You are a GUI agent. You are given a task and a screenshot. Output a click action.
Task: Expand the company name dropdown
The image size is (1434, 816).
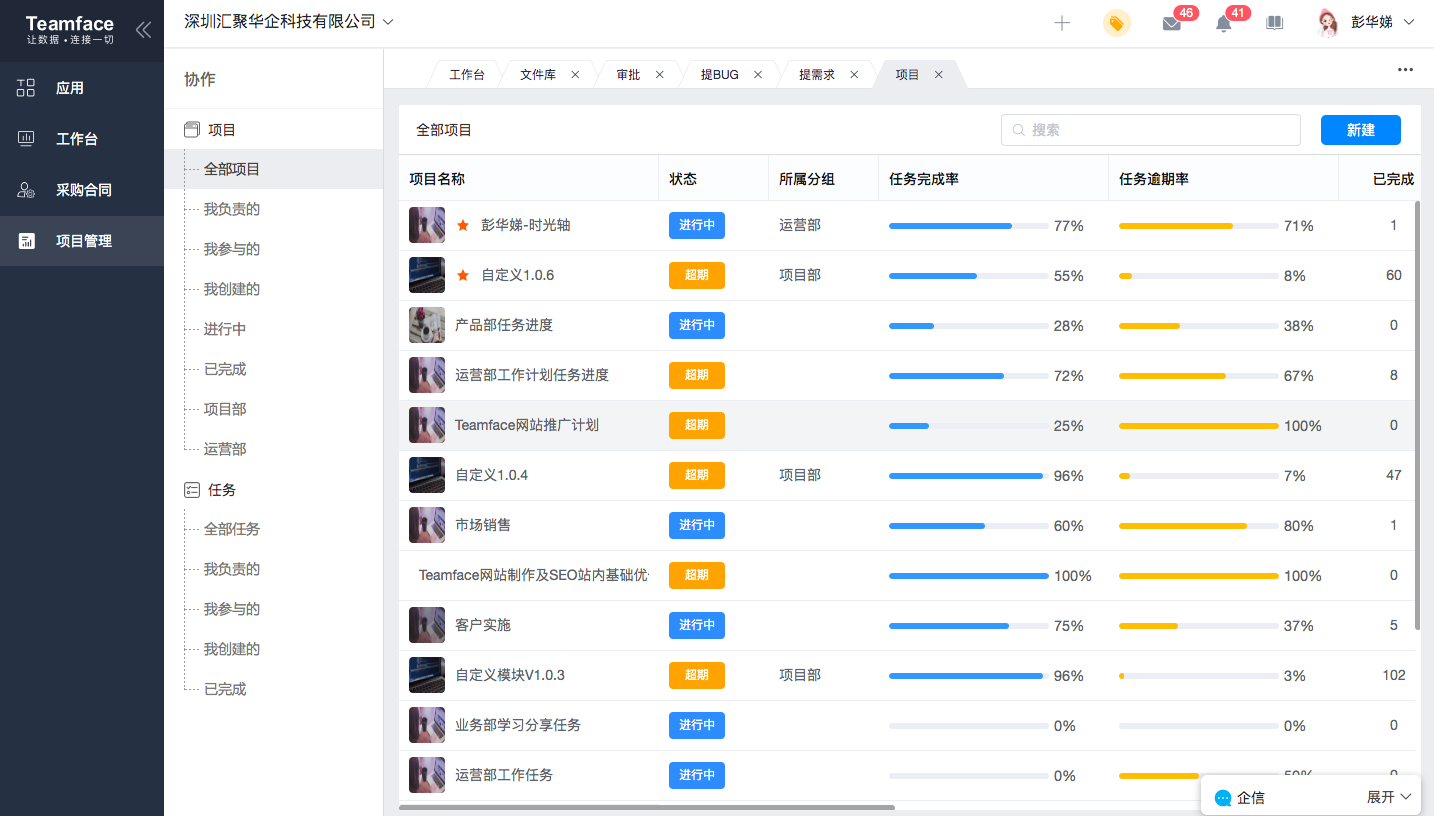click(x=388, y=22)
